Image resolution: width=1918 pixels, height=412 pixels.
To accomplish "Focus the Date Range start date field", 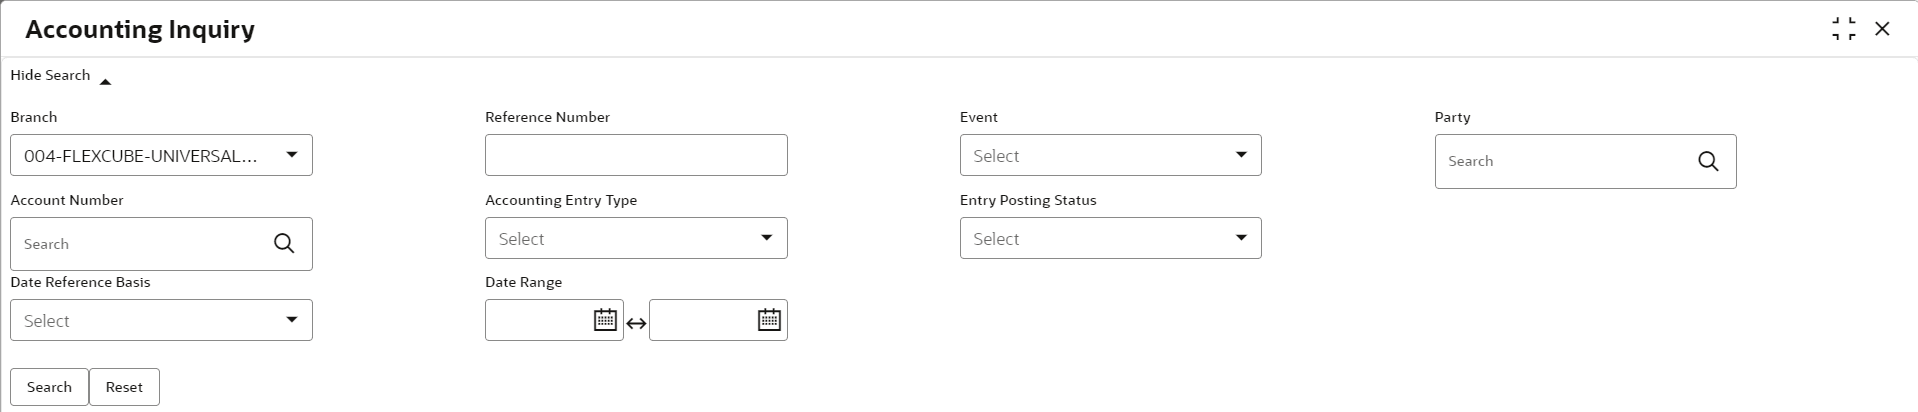I will point(539,320).
